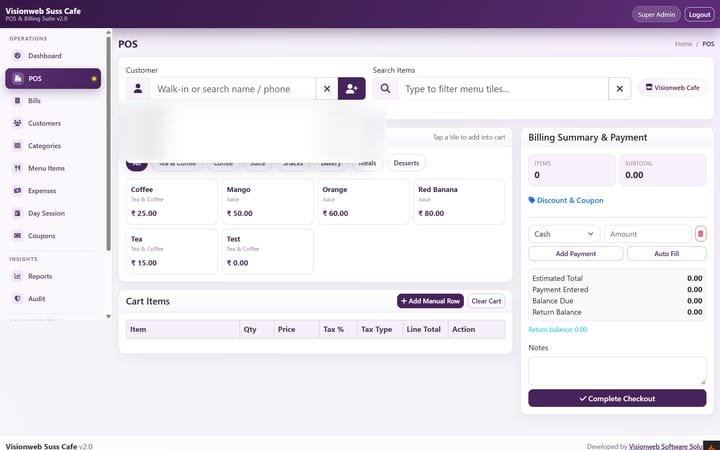Open the Cash payment method dropdown

click(564, 234)
